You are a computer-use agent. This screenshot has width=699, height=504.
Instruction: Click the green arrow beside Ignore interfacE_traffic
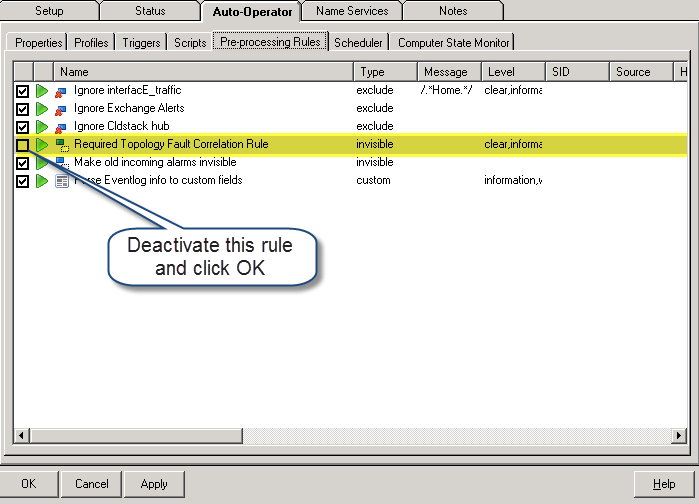click(x=42, y=91)
